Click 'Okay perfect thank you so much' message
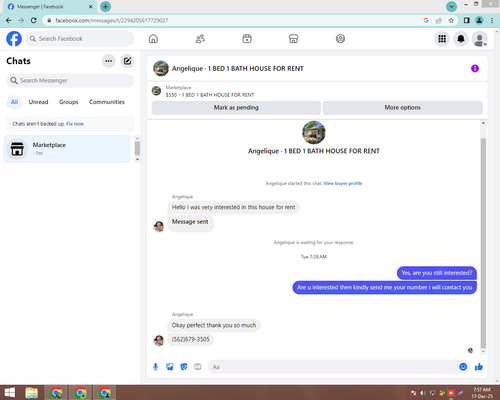Screen dimensions: 500x400 (214, 325)
